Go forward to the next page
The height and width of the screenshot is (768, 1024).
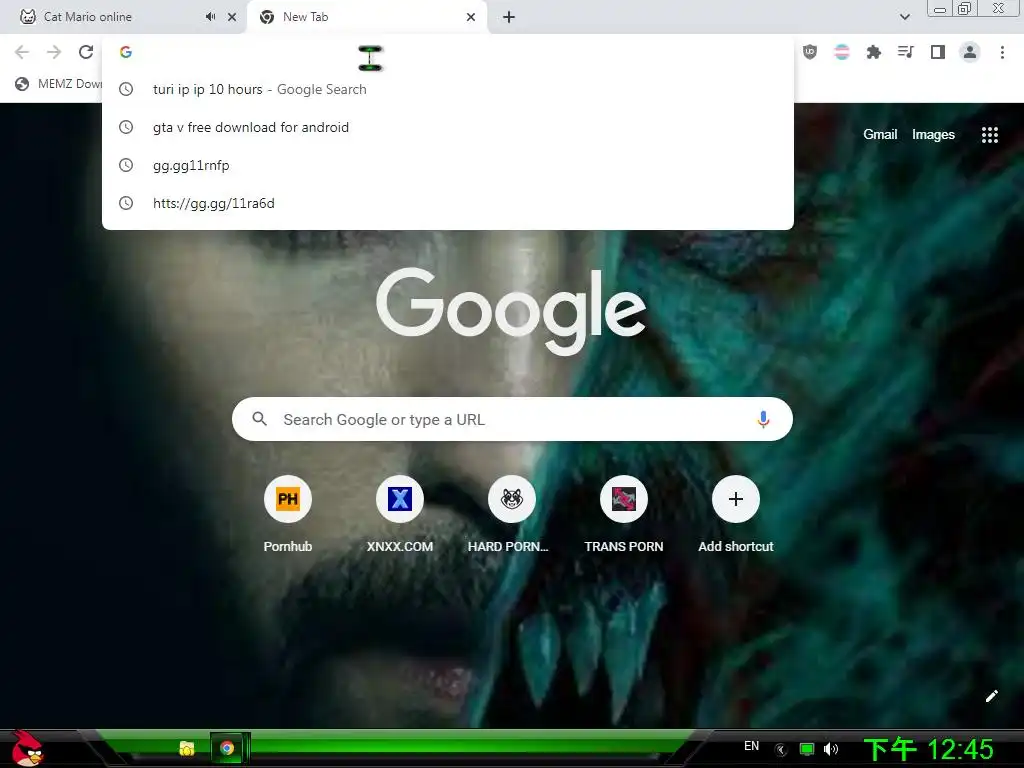point(54,52)
